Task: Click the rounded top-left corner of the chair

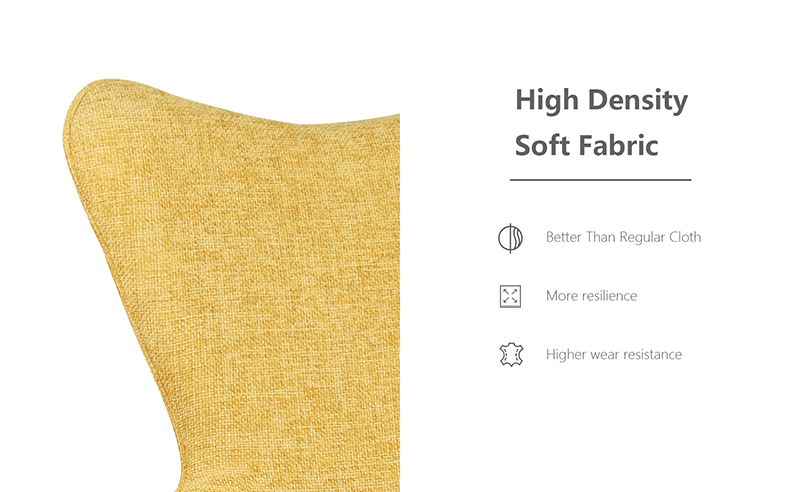Action: click(89, 97)
